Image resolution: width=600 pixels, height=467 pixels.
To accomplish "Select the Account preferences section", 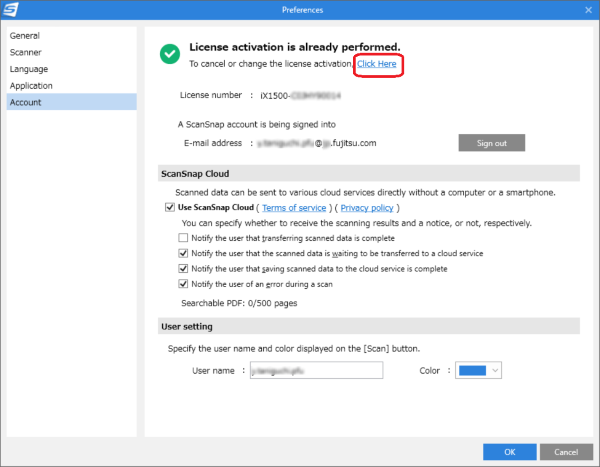I will tap(72, 102).
